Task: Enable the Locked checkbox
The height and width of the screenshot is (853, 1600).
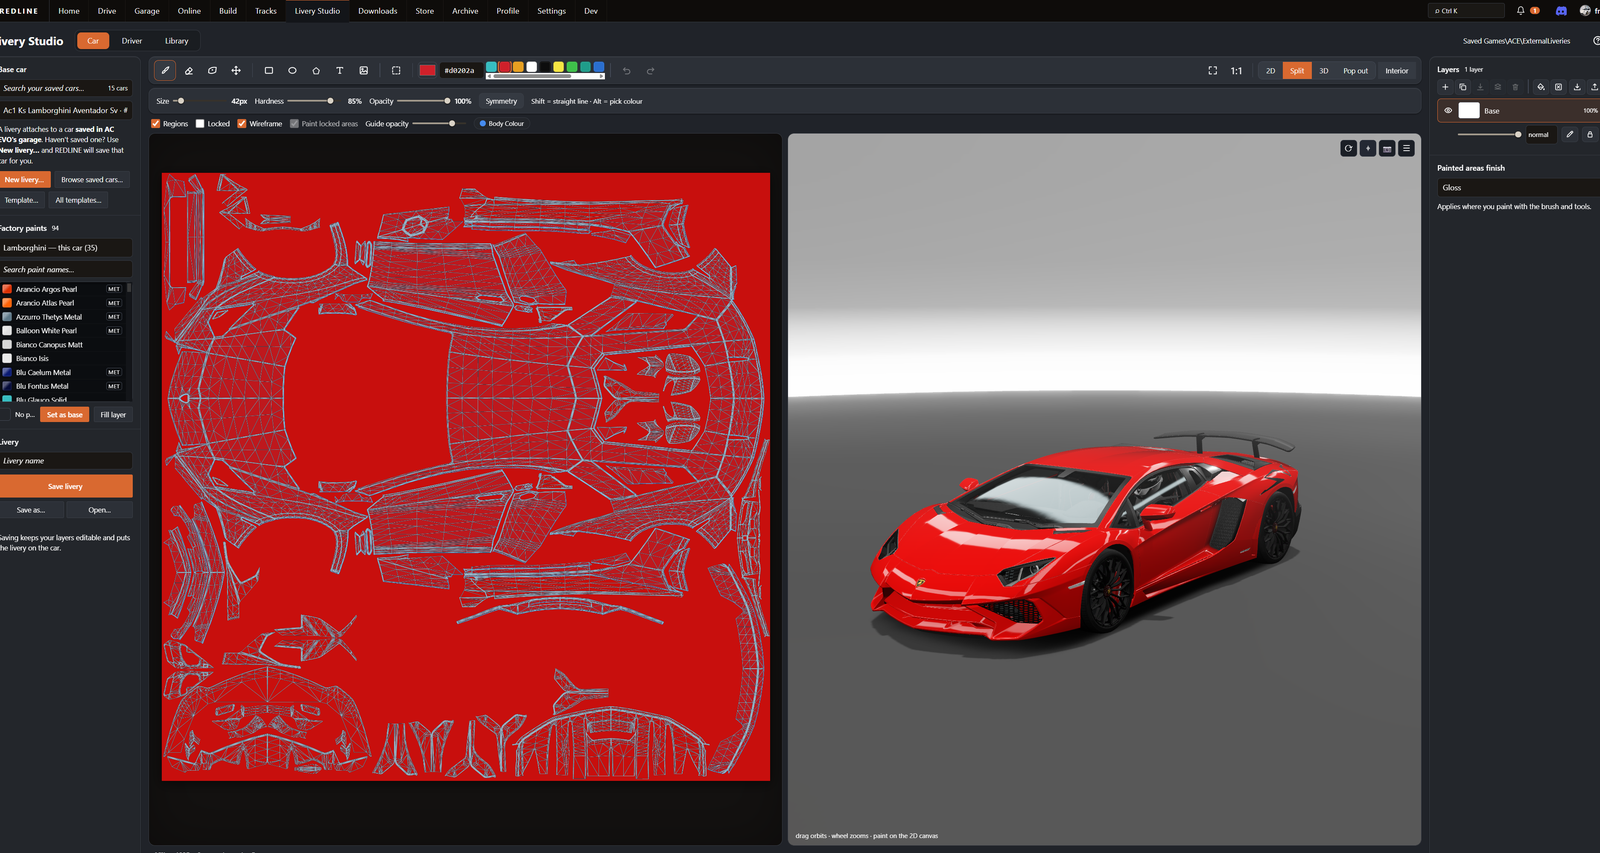Action: click(x=200, y=124)
